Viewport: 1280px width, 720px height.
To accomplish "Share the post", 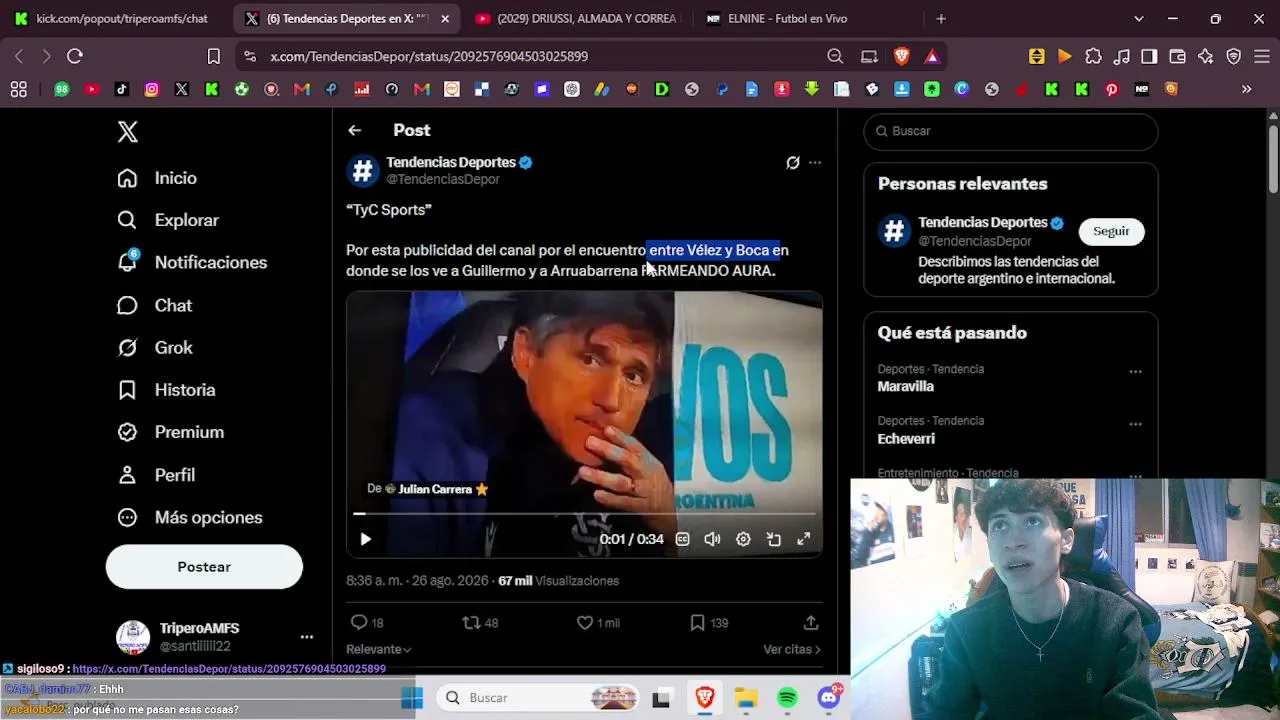I will pyautogui.click(x=811, y=623).
